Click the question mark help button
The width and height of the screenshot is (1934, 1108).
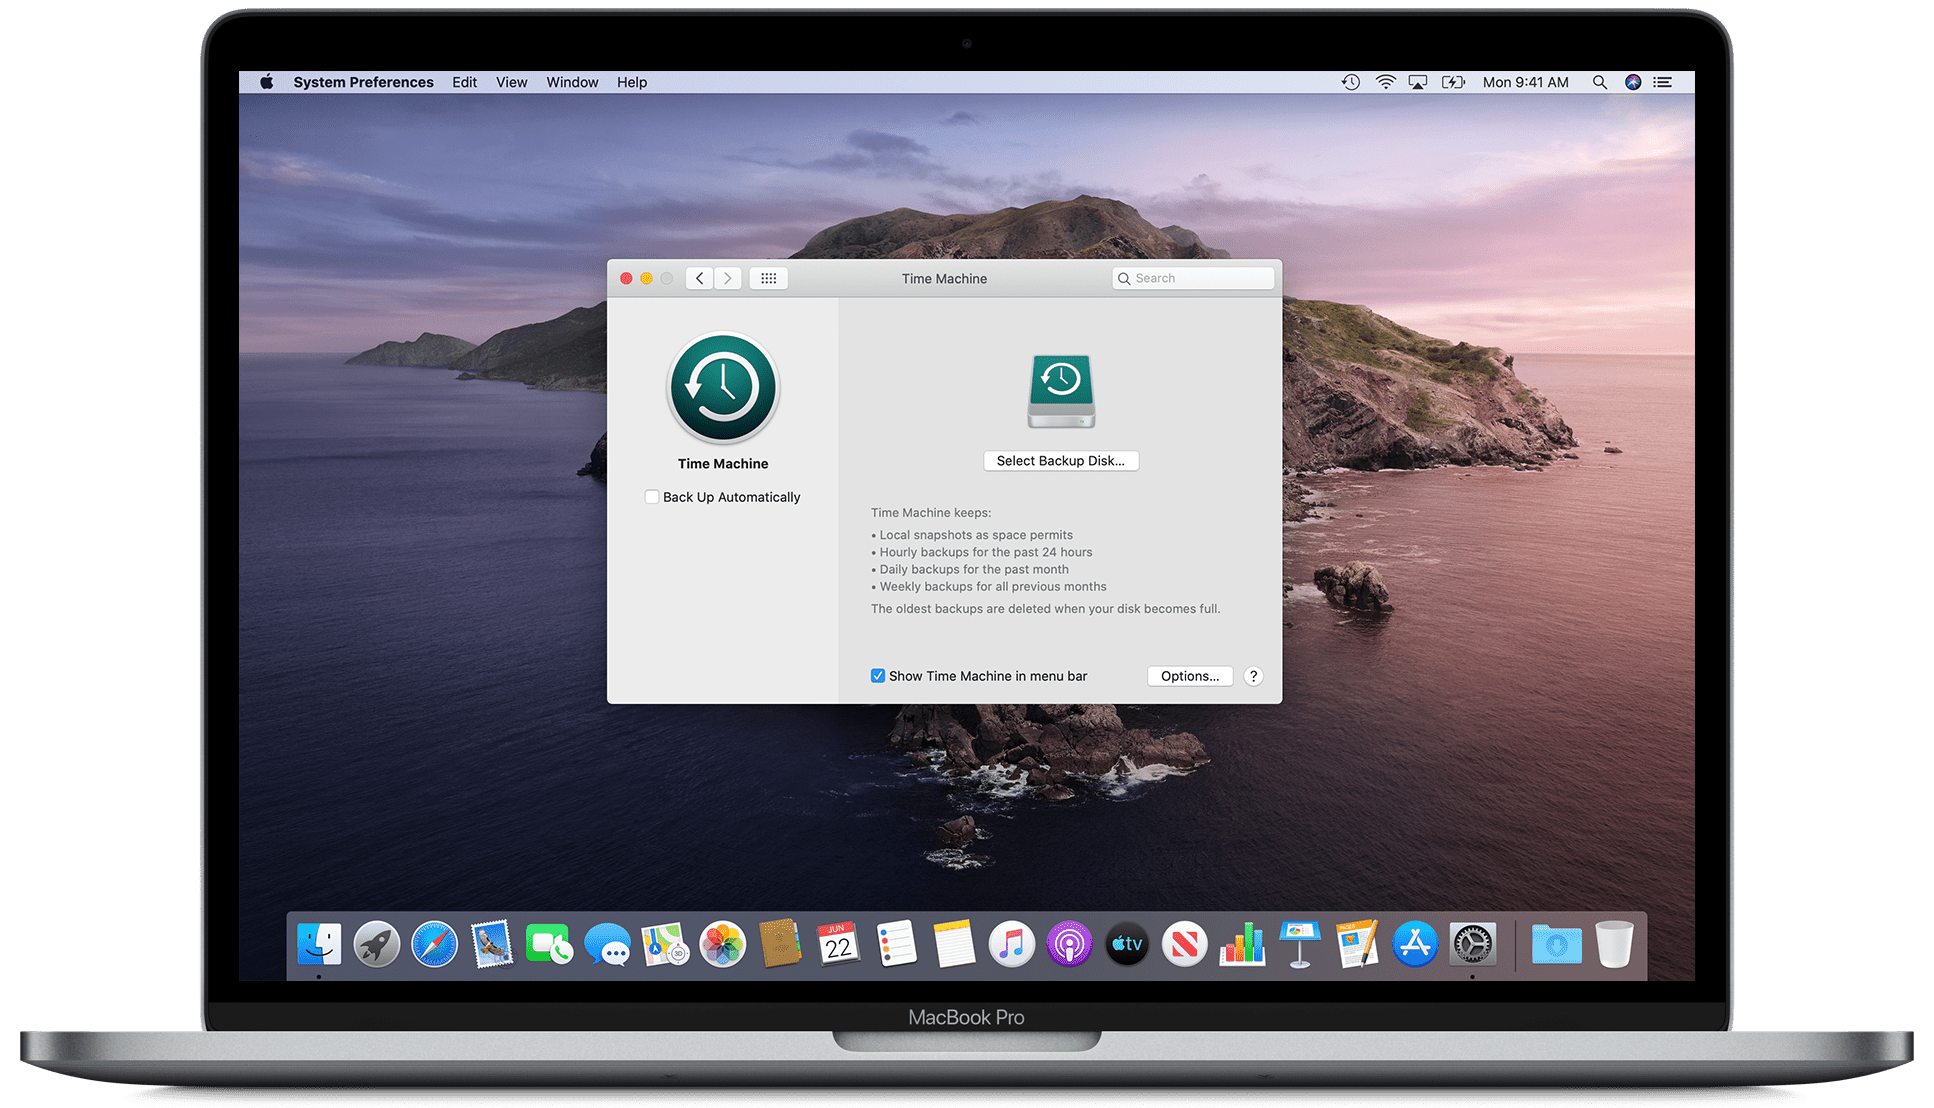coord(1253,676)
